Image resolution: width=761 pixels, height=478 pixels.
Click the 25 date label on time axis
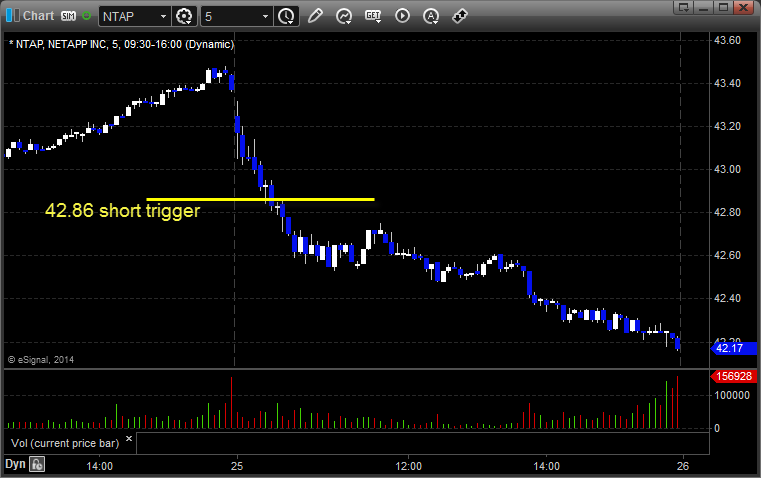coord(237,466)
